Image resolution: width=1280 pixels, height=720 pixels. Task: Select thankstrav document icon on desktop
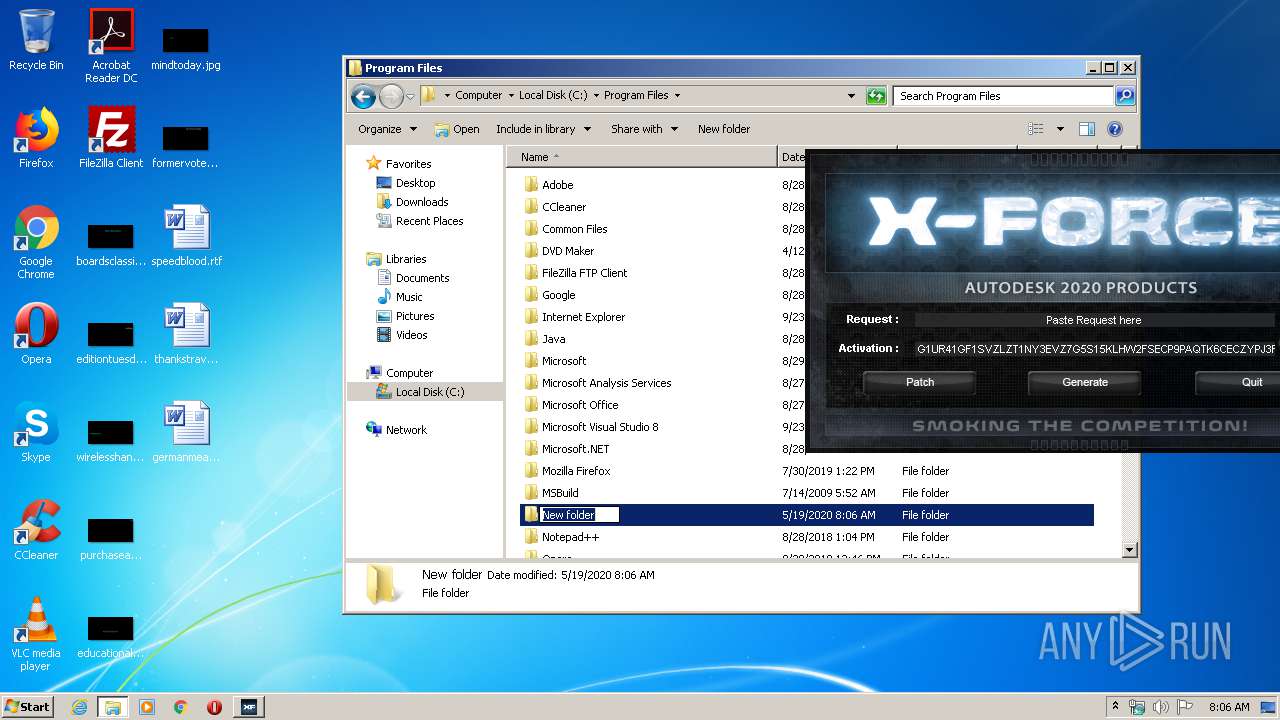pyautogui.click(x=186, y=334)
